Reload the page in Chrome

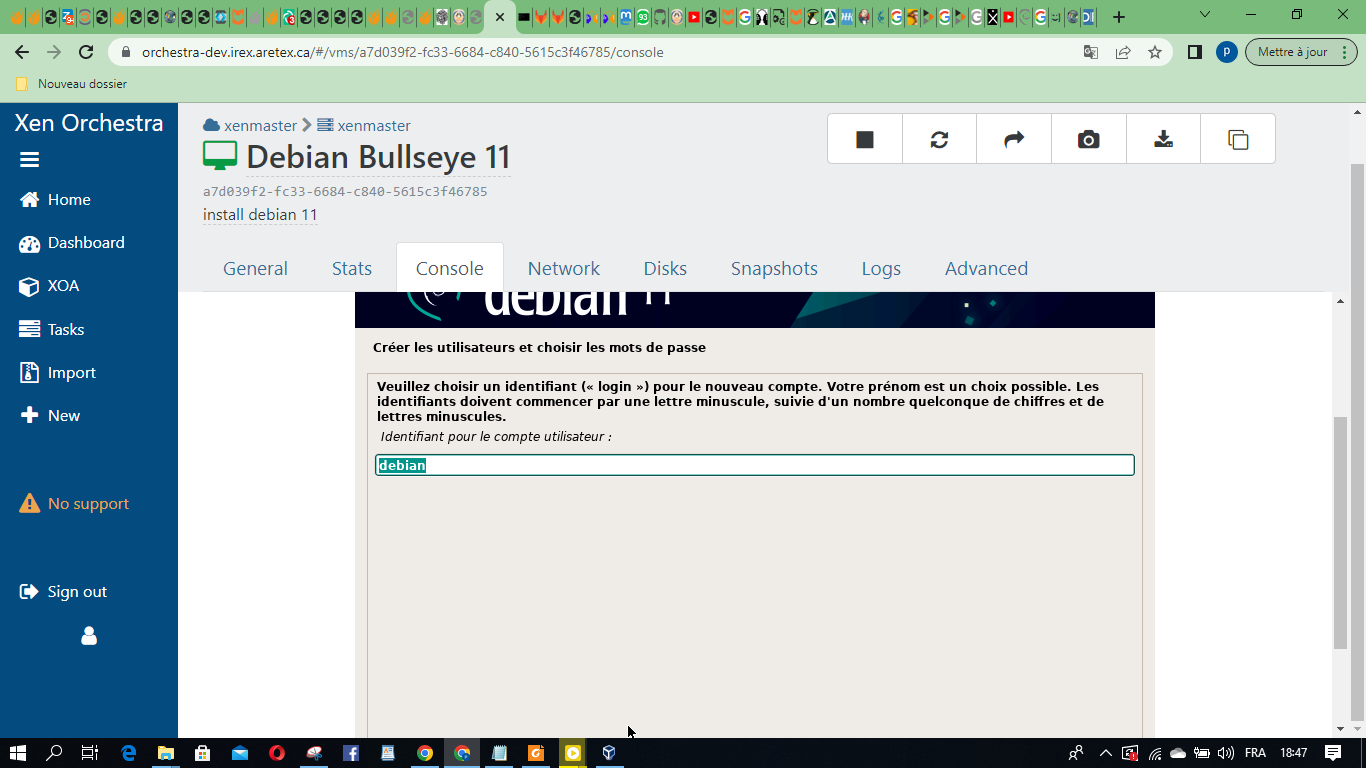86,52
